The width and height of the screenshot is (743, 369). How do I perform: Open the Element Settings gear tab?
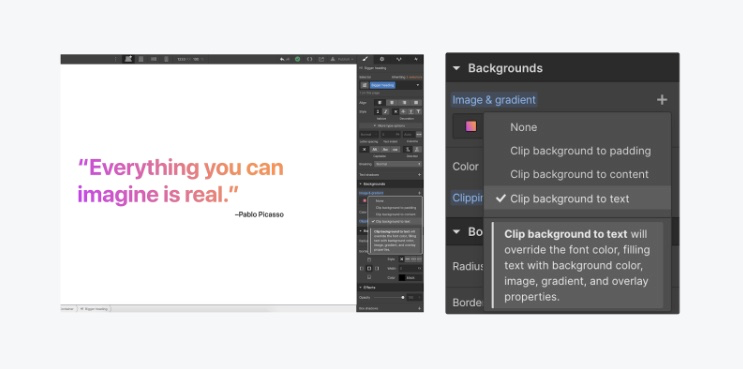point(382,59)
